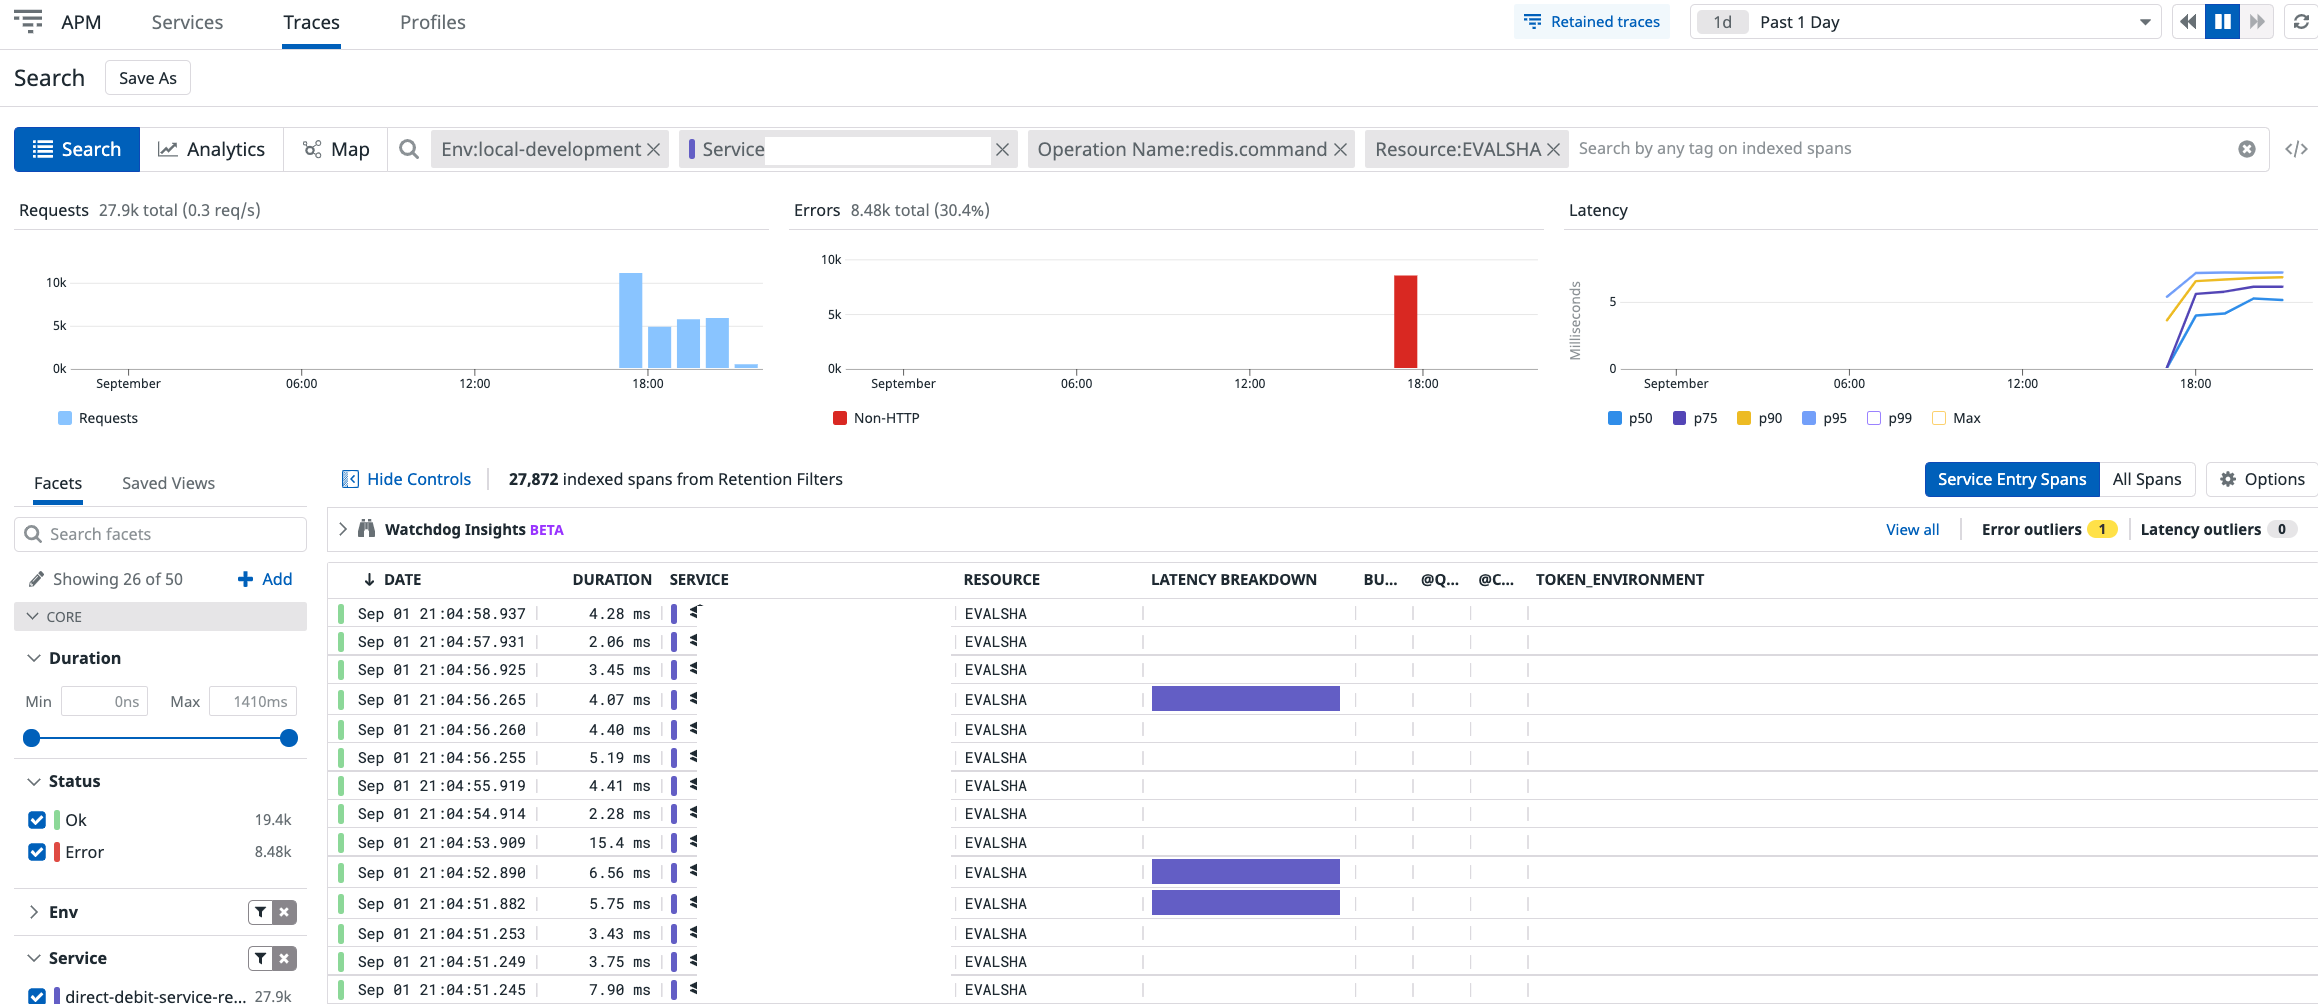Image resolution: width=2318 pixels, height=1004 pixels.
Task: Click the Env facet filter funnel icon
Action: (261, 912)
